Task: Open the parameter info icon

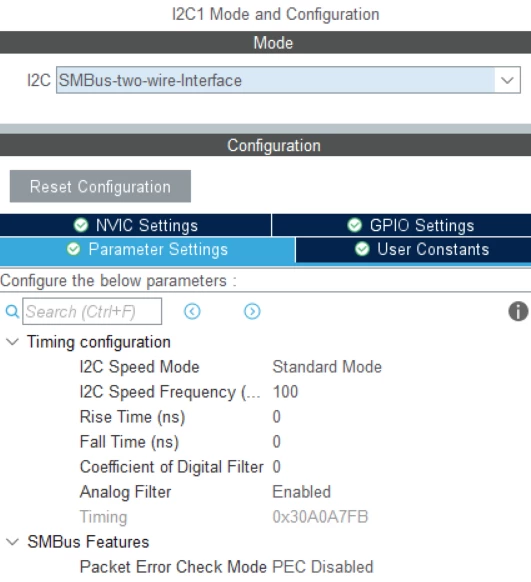Action: click(x=518, y=311)
